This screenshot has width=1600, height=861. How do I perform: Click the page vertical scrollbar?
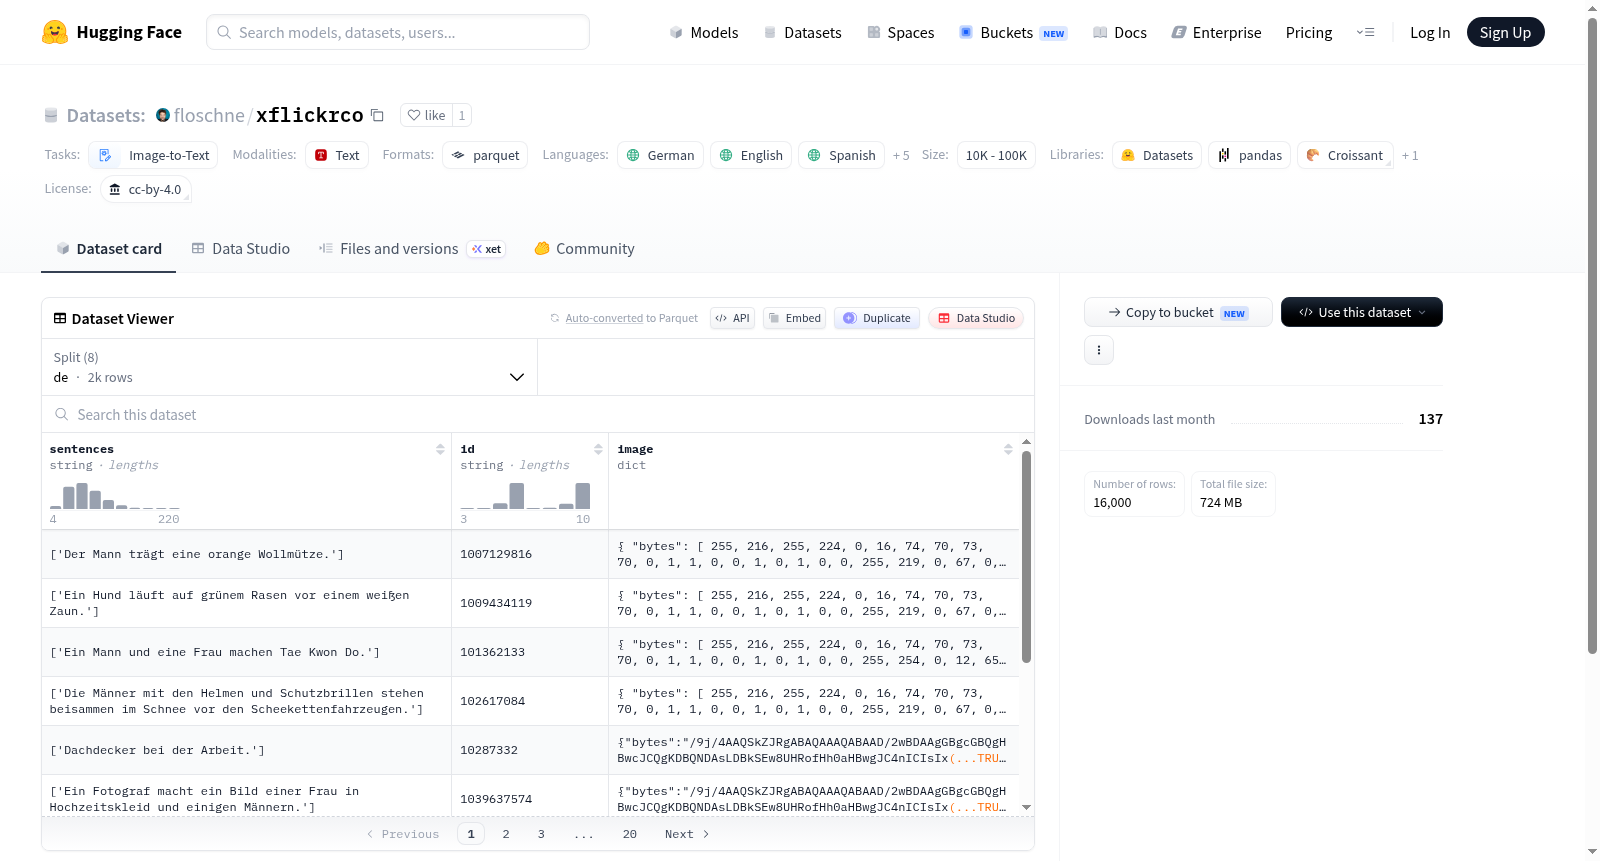1593,335
